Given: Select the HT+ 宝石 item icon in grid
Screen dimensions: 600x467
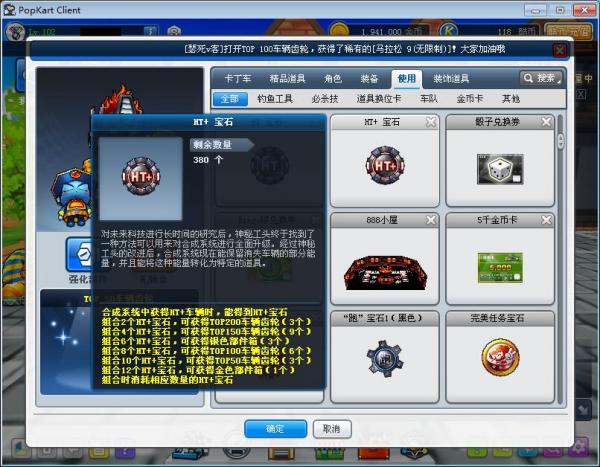Looking at the screenshot, I should tap(385, 165).
